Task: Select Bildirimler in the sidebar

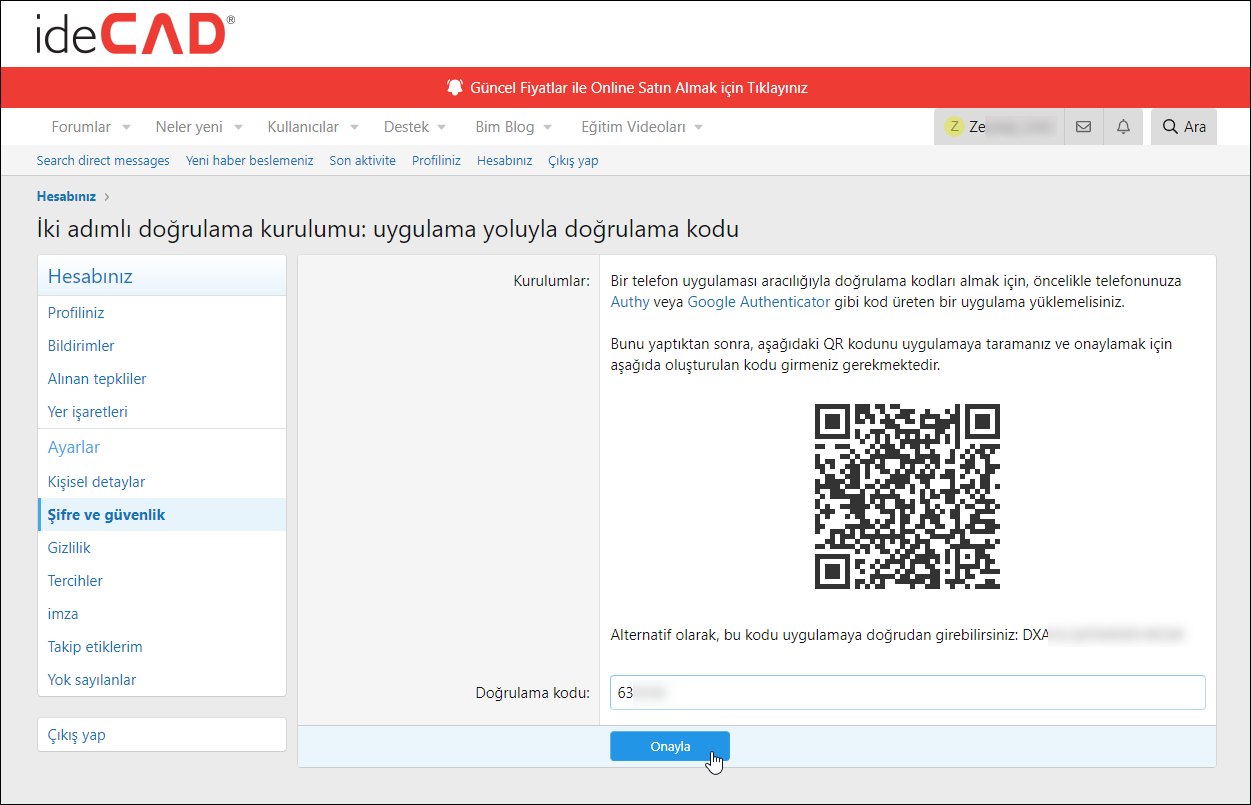Action: [x=162, y=346]
